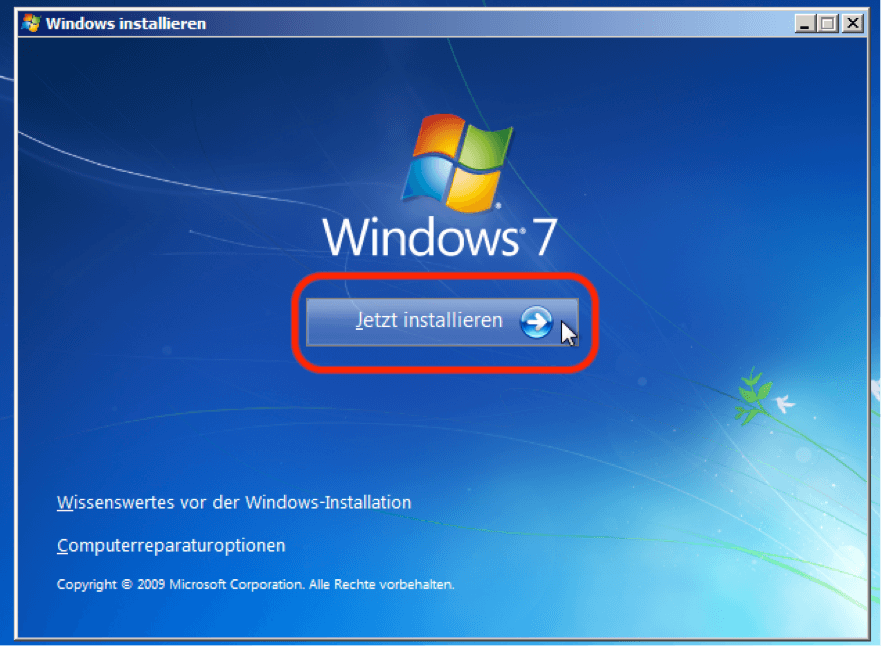881x646 pixels.
Task: Click the white flower graphic near the plant
Action: click(784, 404)
